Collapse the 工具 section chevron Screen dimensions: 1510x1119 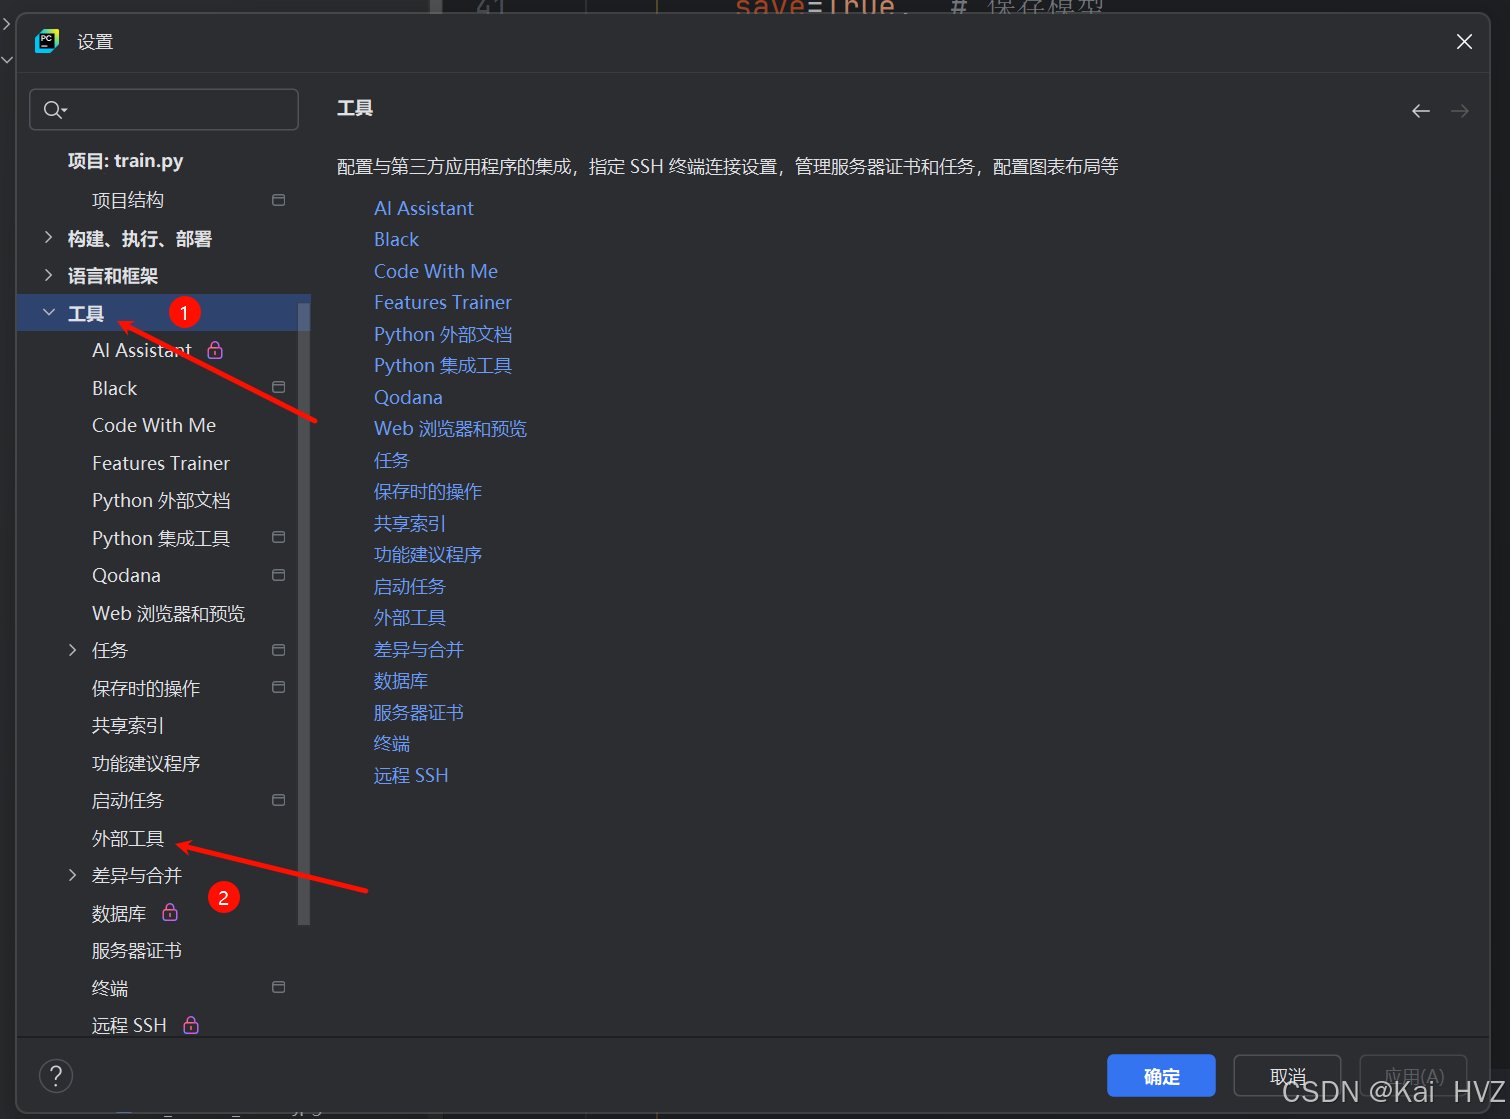click(48, 313)
